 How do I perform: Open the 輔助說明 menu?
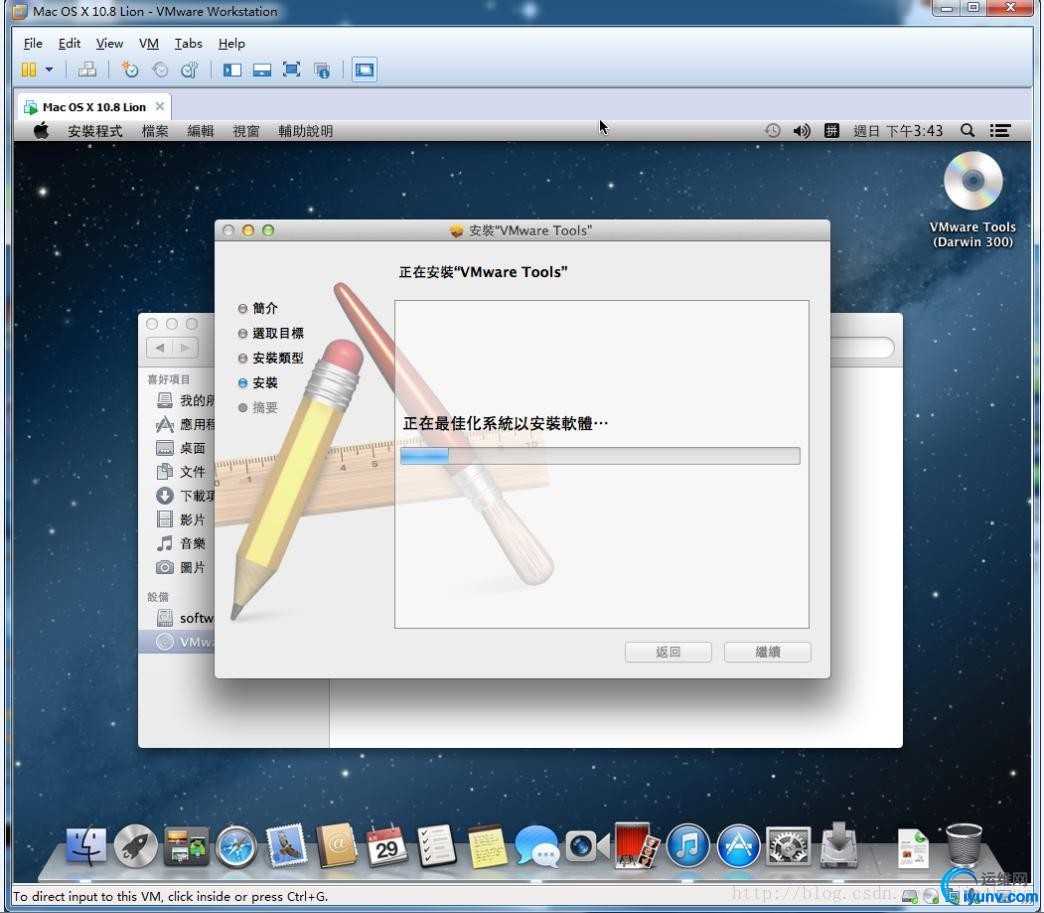click(x=306, y=131)
